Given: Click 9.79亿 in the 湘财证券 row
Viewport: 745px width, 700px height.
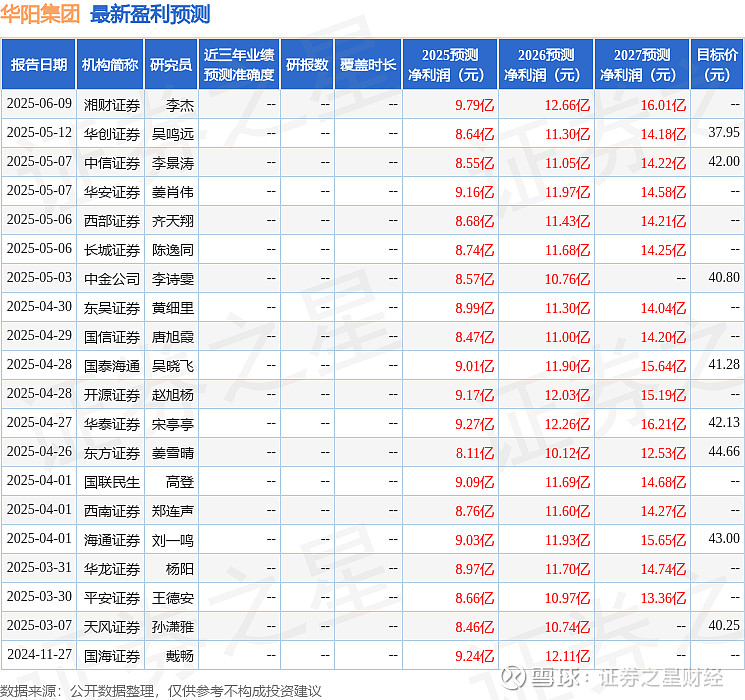Looking at the screenshot, I should [x=474, y=105].
